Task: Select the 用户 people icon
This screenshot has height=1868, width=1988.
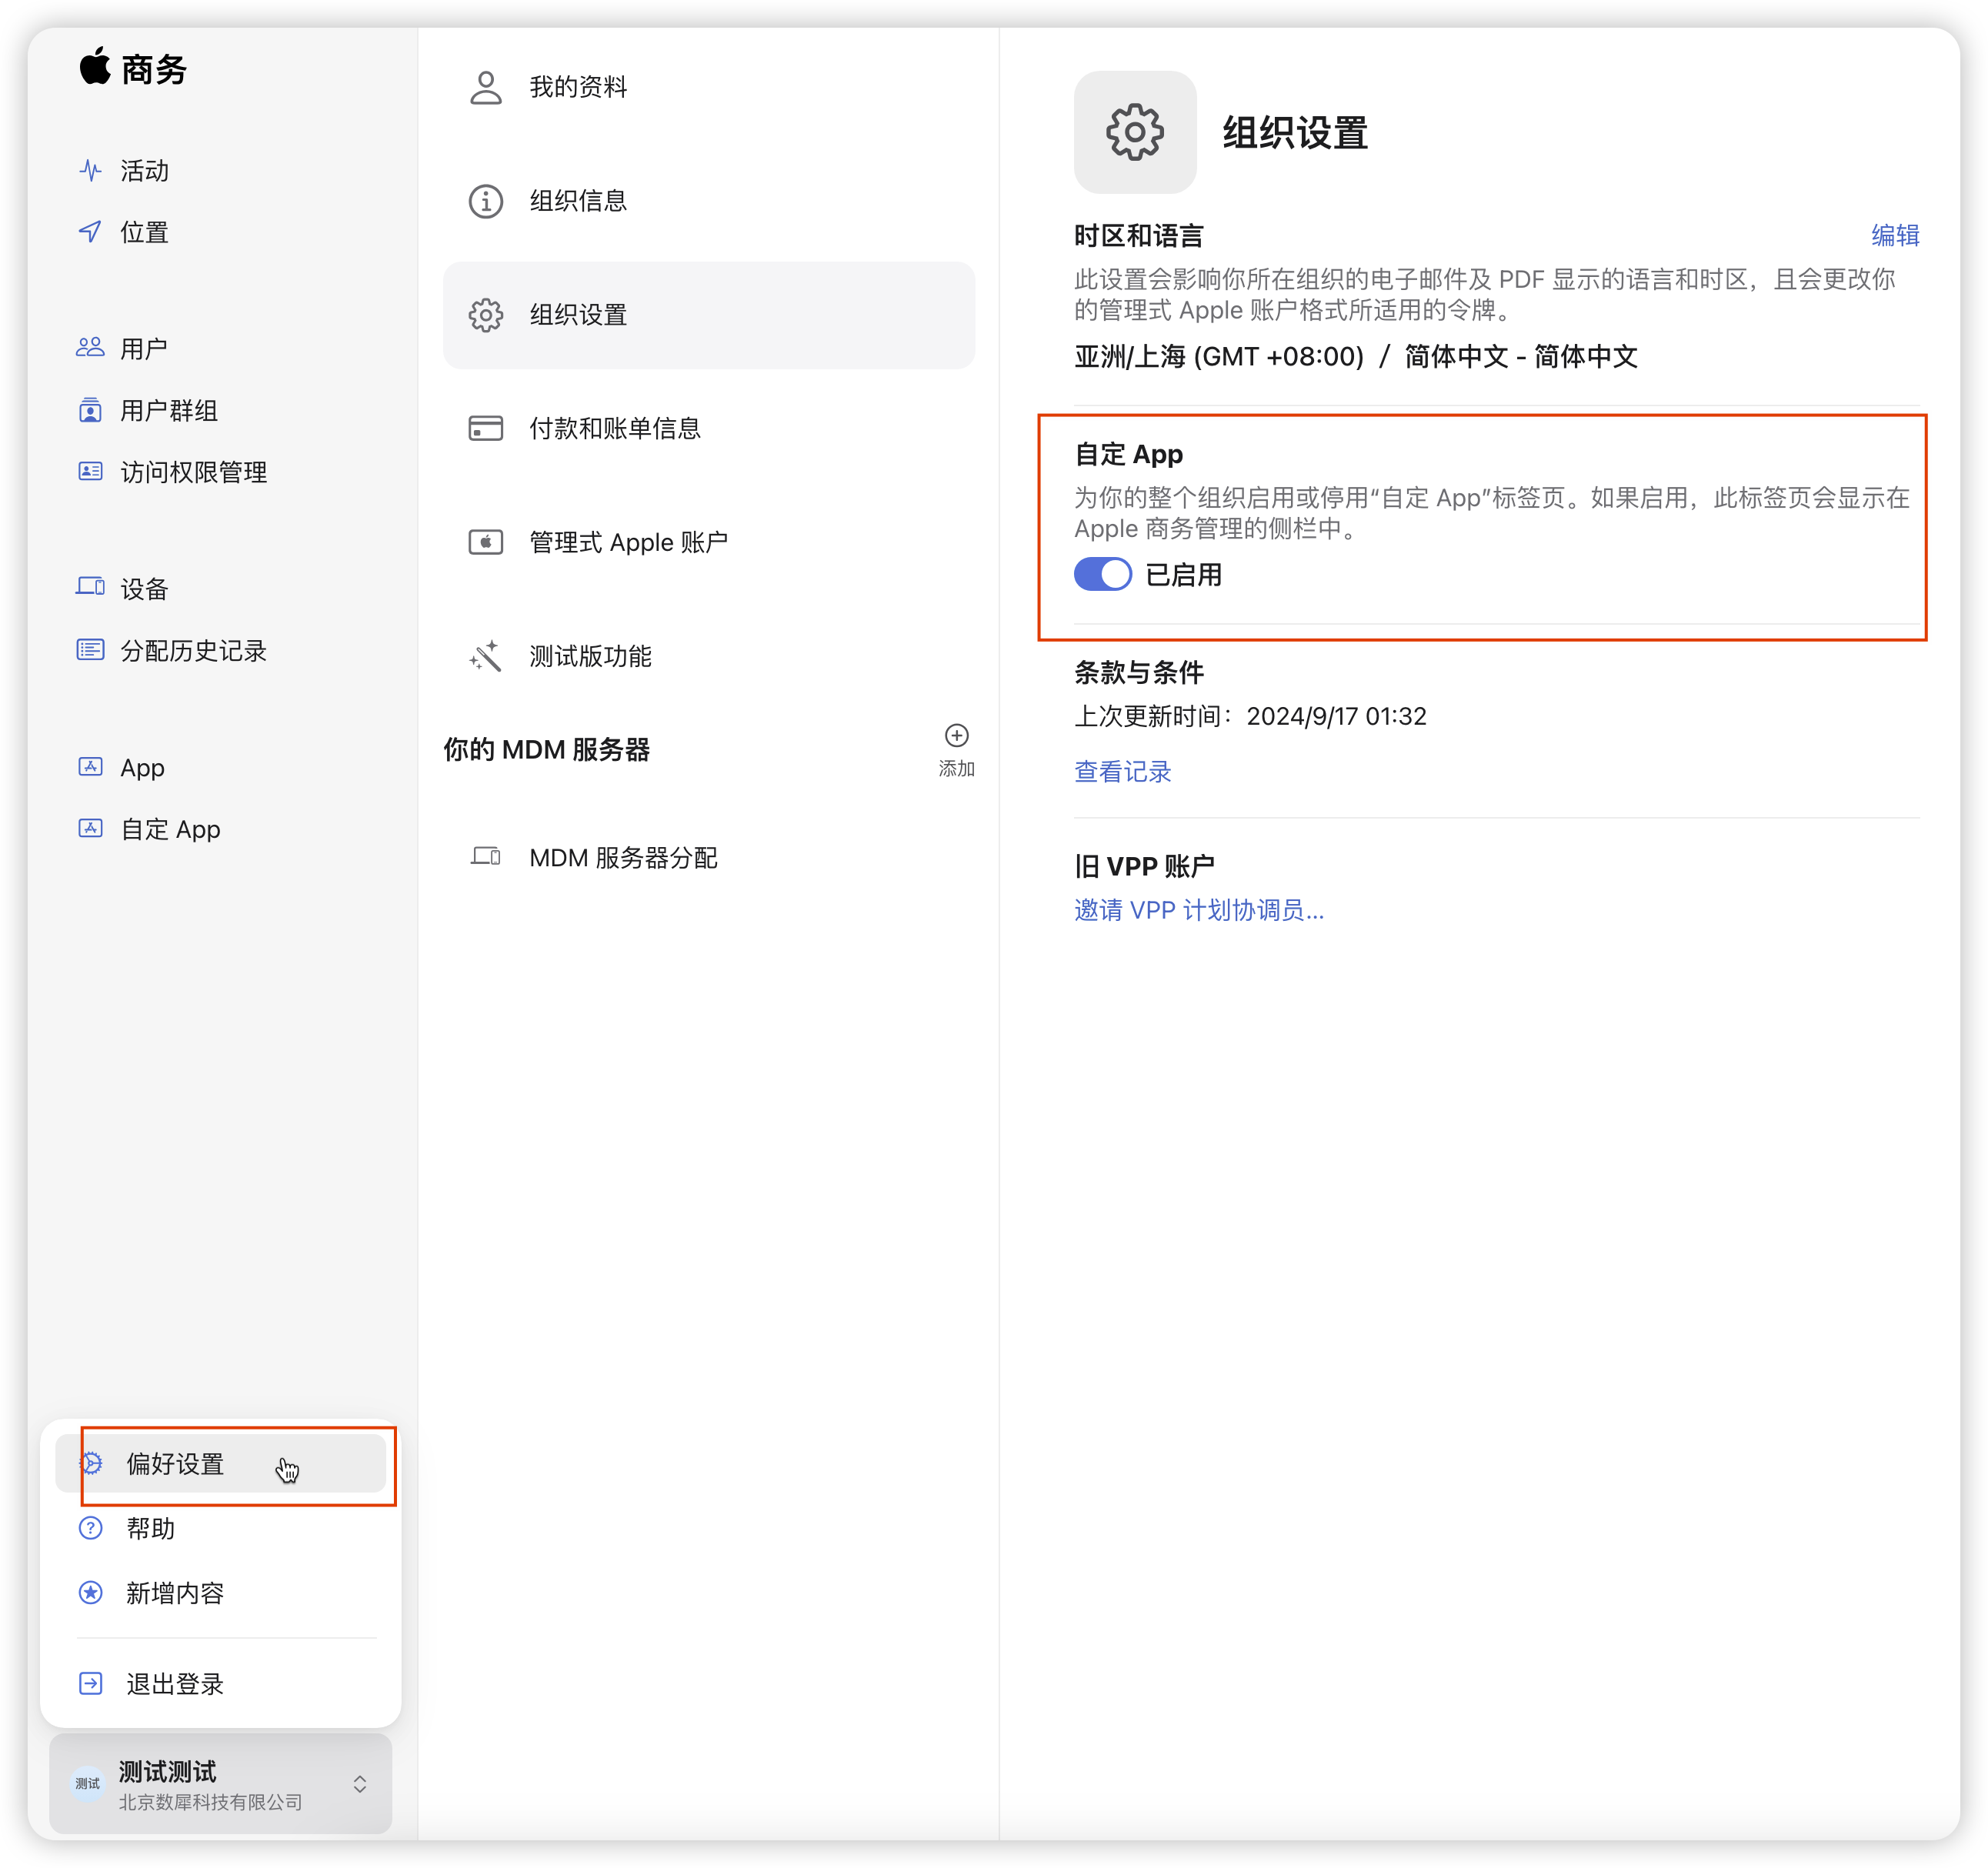Action: click(x=90, y=348)
